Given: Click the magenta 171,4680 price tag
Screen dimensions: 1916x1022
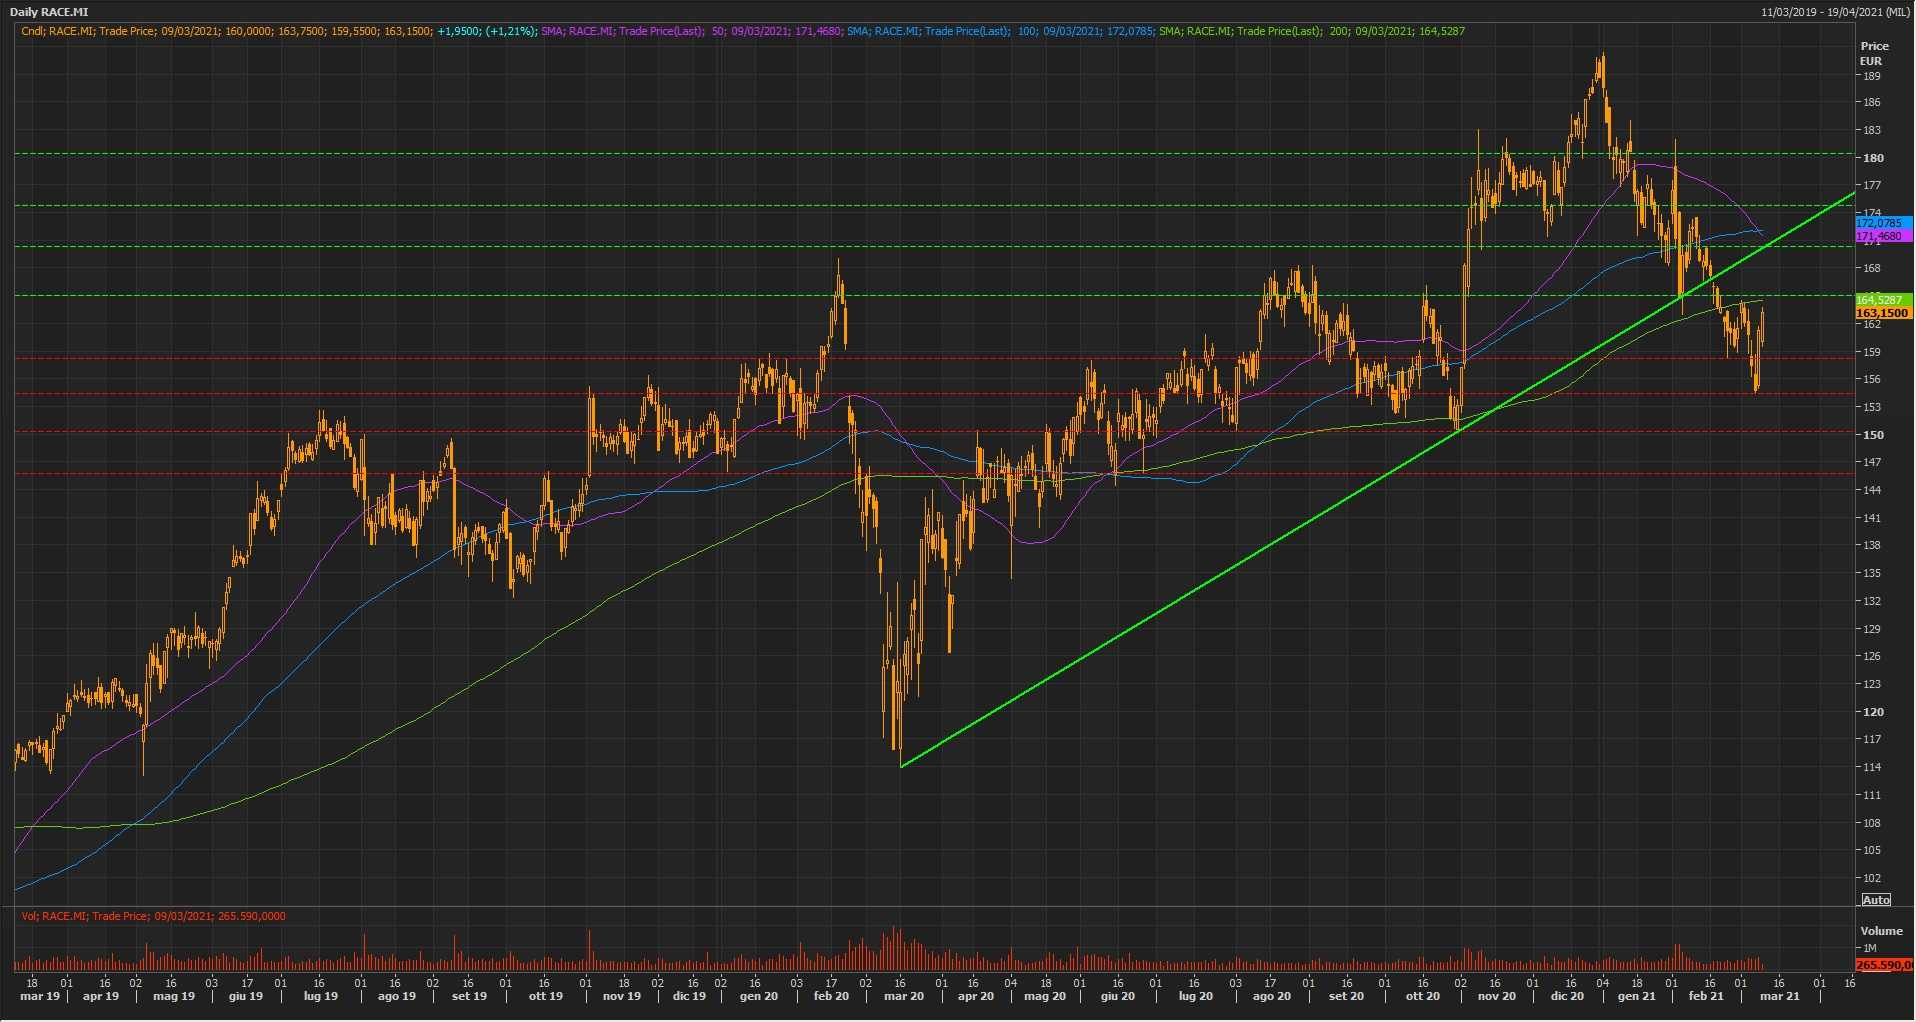Looking at the screenshot, I should click(x=1881, y=236).
